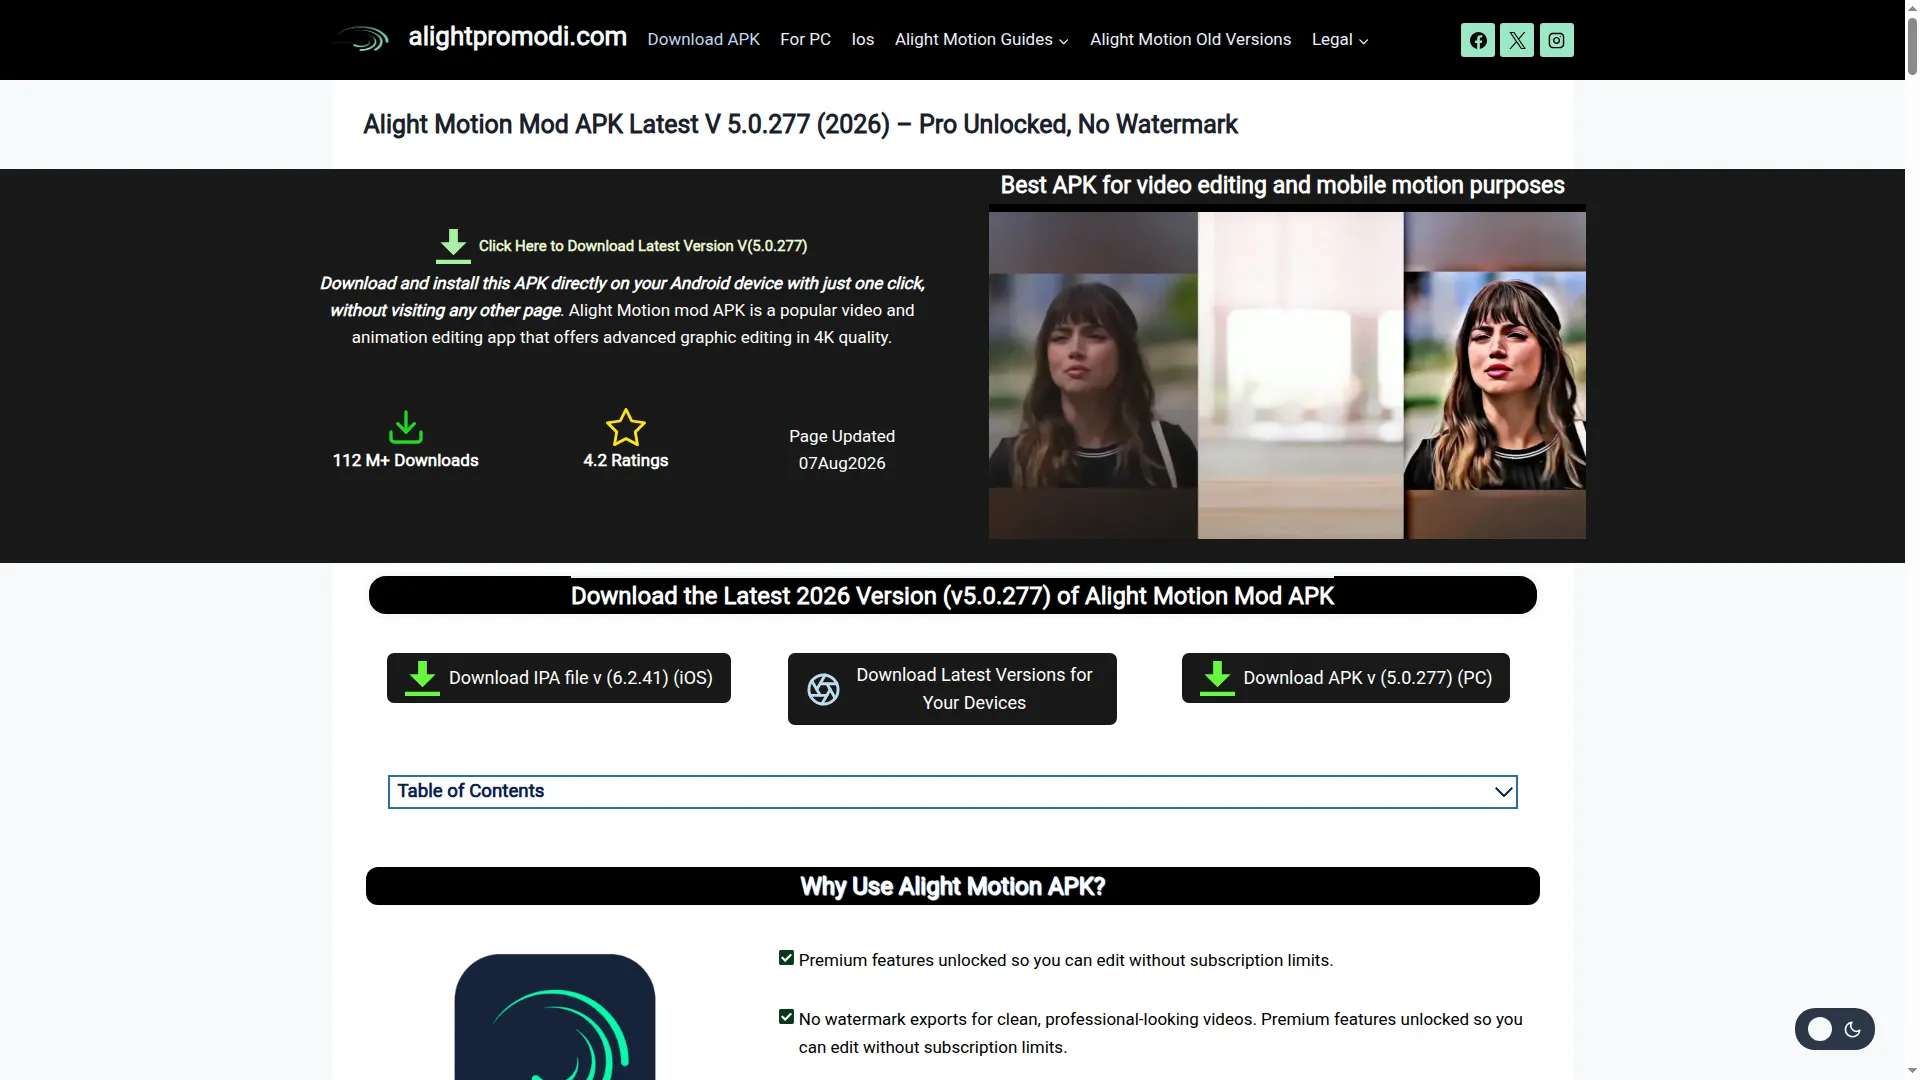Click Download Latest Versions for Your Devices button
This screenshot has height=1080, width=1920.
click(x=952, y=689)
